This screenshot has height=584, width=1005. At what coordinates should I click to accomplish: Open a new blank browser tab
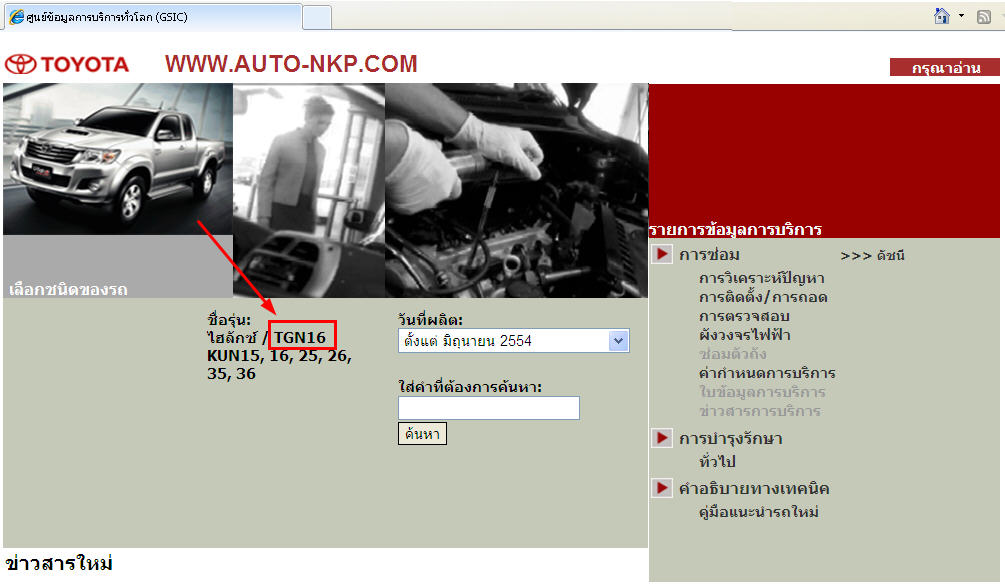pos(317,17)
